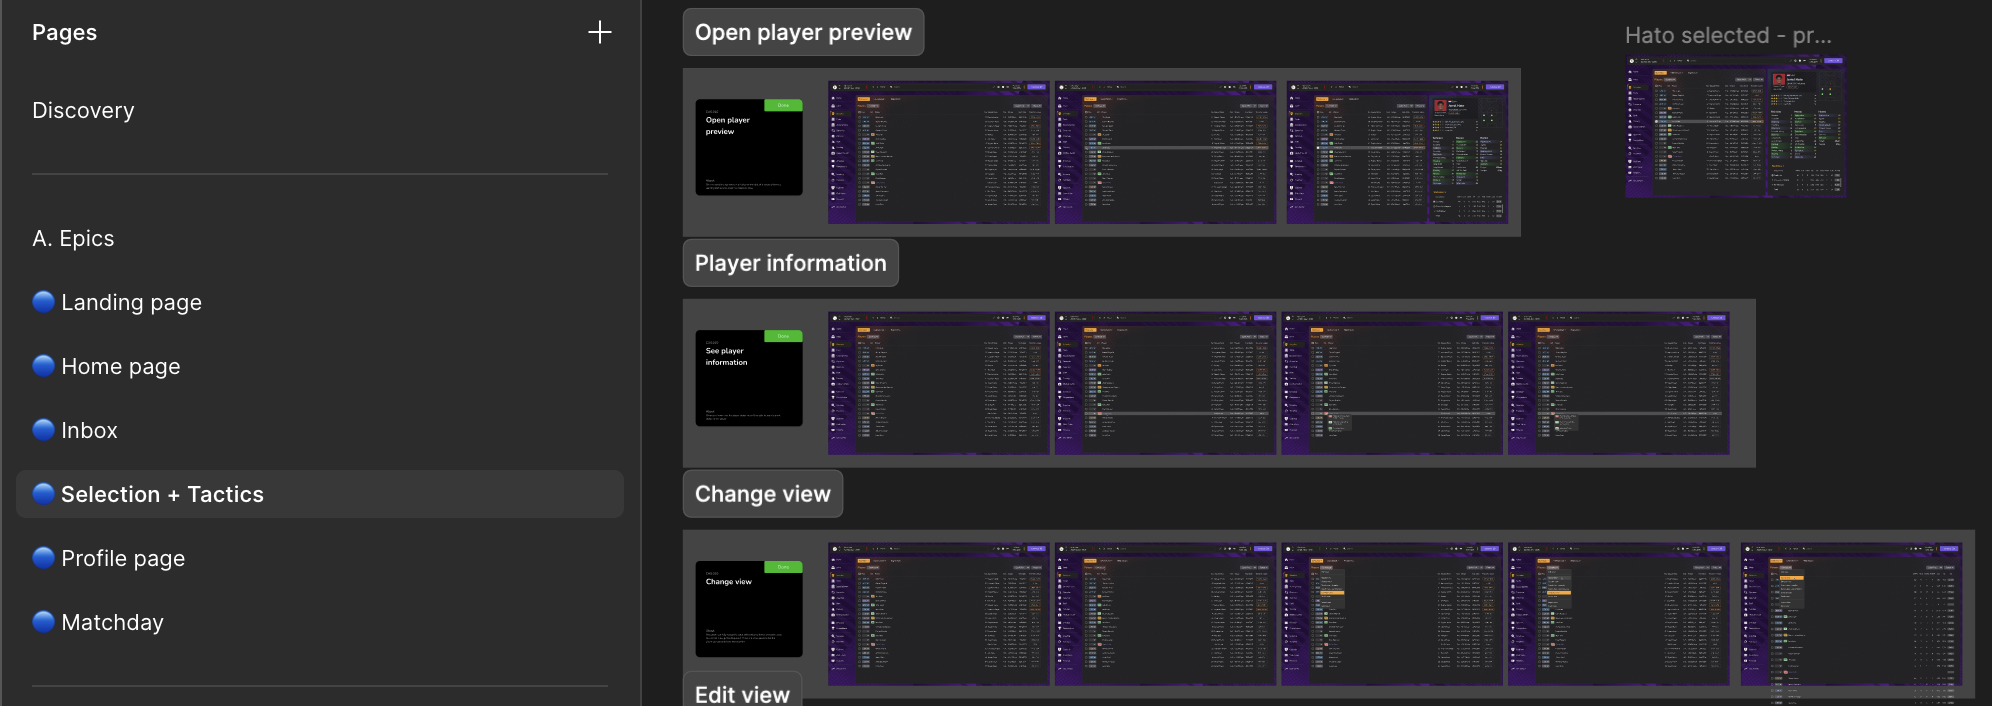Select the black 'See player information' card
Image resolution: width=1992 pixels, height=706 pixels.
[748, 378]
